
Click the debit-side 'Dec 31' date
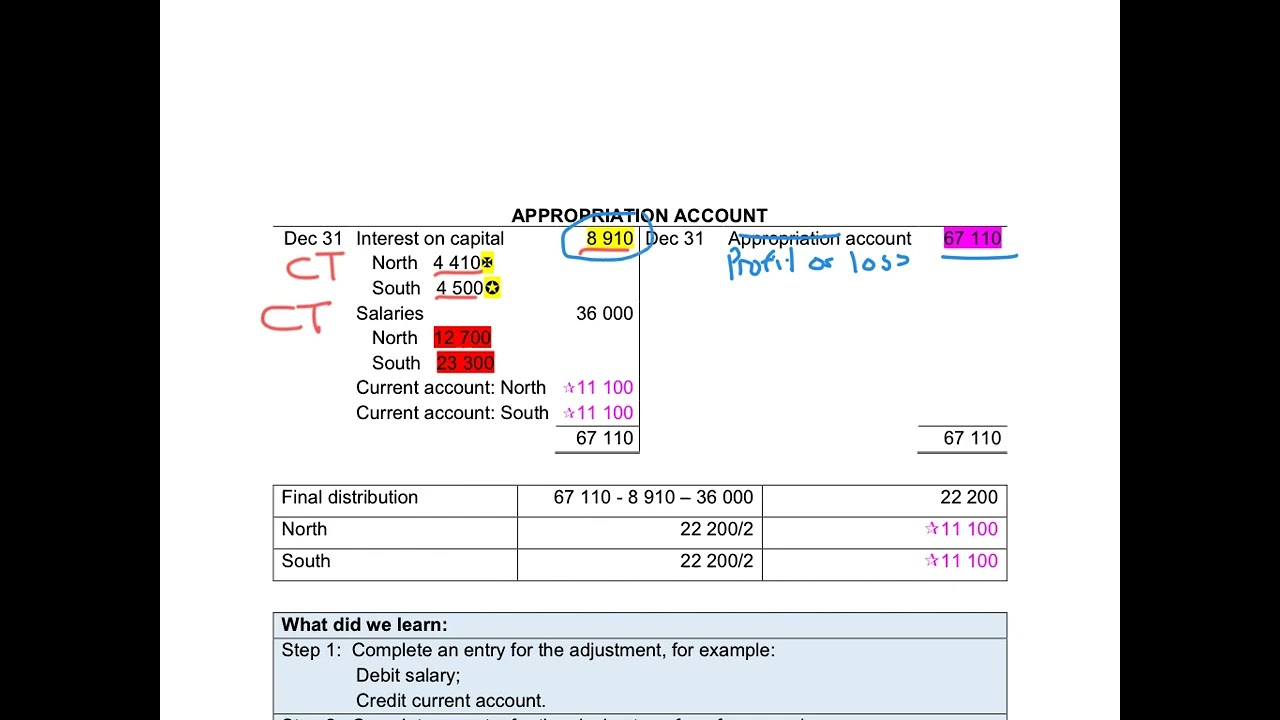click(x=313, y=239)
